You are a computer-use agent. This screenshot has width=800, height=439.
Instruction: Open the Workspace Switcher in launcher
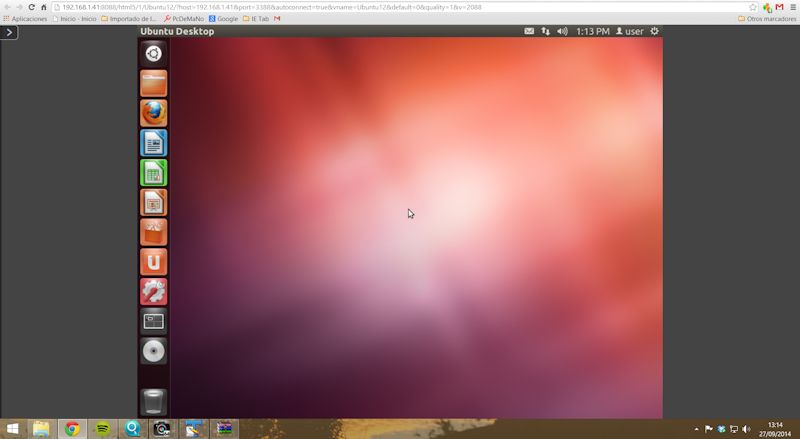[154, 322]
